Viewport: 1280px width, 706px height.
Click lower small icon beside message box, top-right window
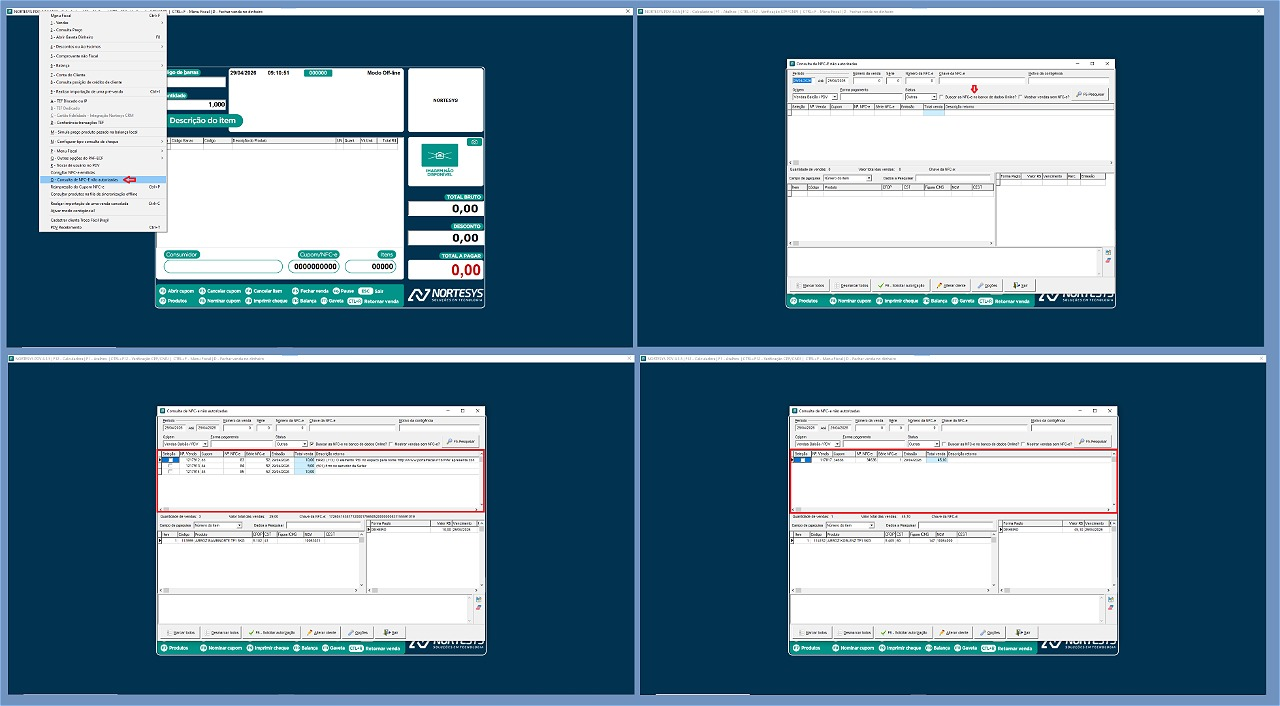click(x=1108, y=260)
